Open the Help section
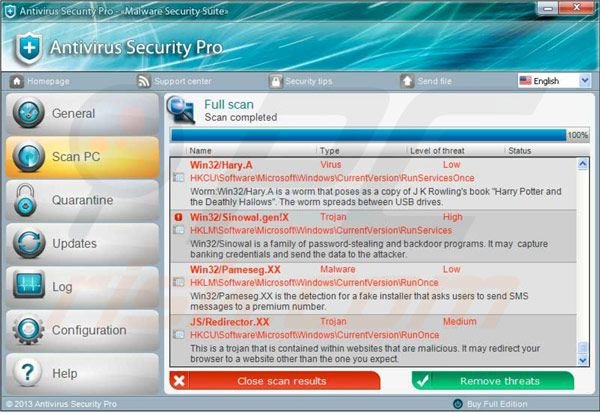 click(x=82, y=373)
